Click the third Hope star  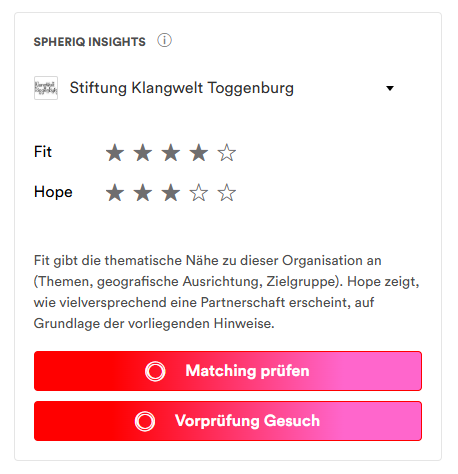coord(171,193)
